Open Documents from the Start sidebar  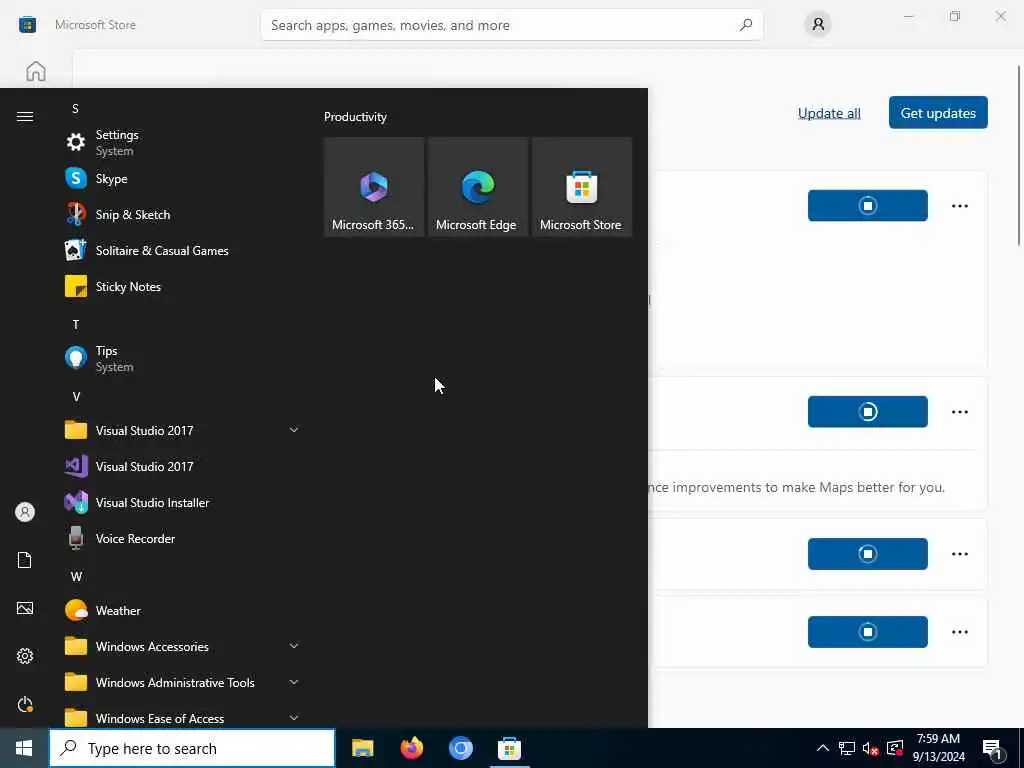[25, 560]
